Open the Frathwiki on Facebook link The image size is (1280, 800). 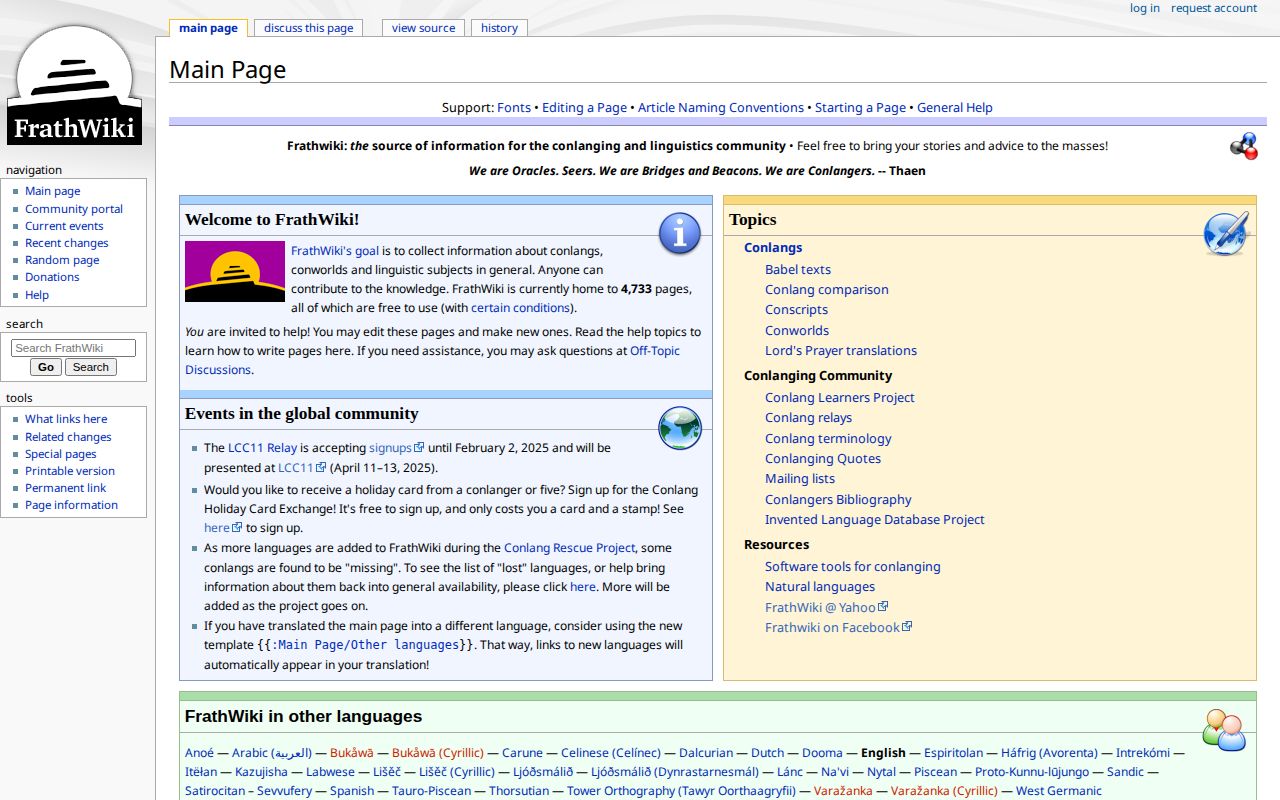(832, 627)
